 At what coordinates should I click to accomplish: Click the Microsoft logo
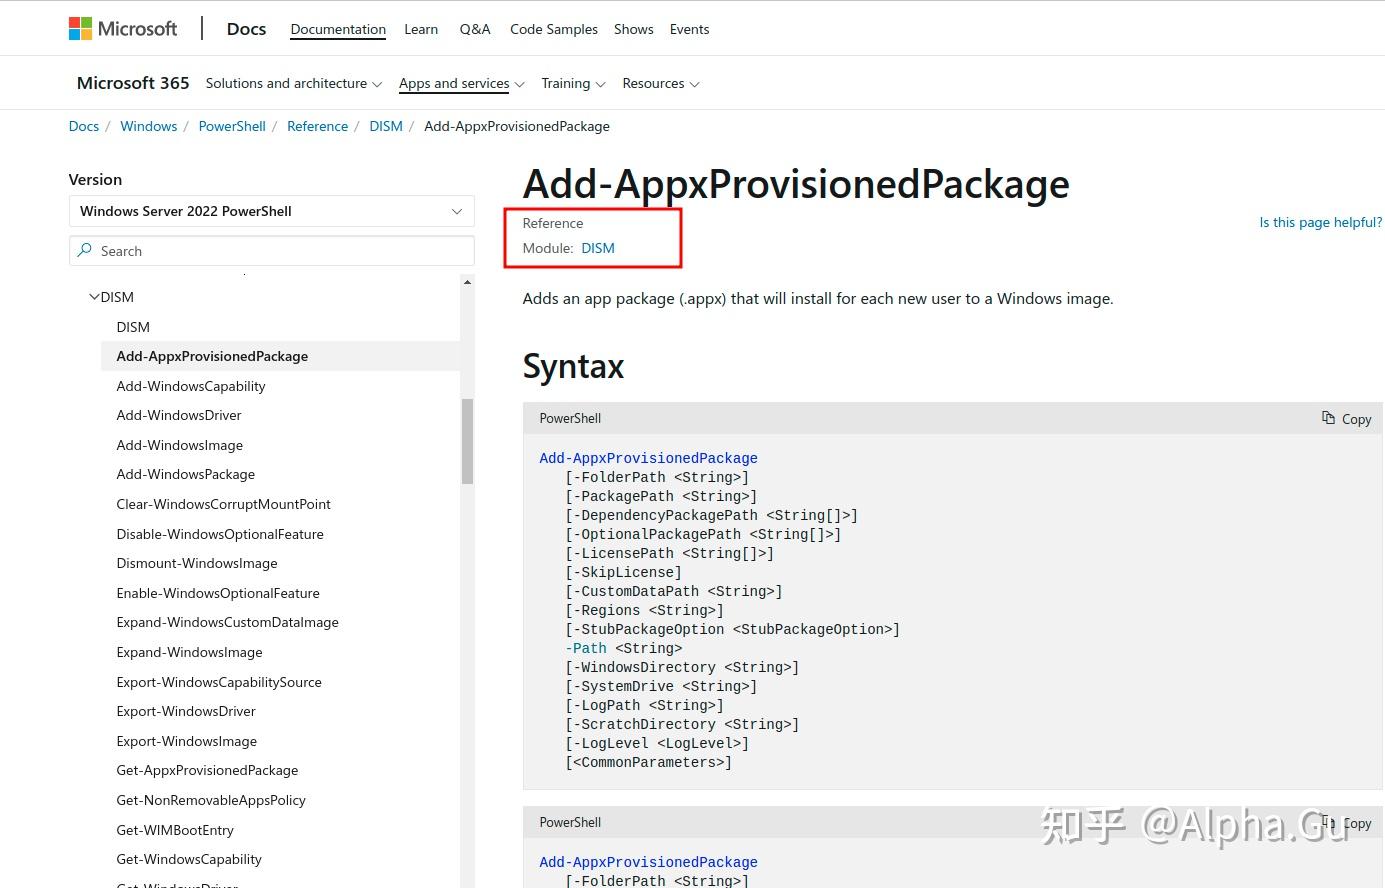[x=122, y=28]
